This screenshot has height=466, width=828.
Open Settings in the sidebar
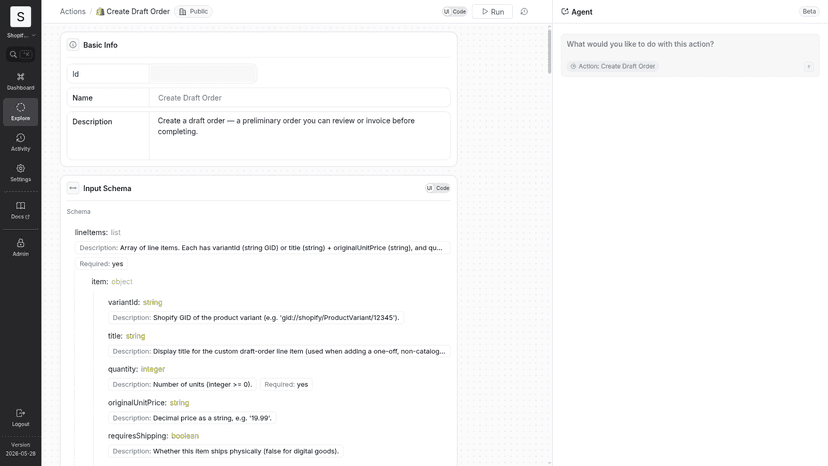click(x=21, y=173)
